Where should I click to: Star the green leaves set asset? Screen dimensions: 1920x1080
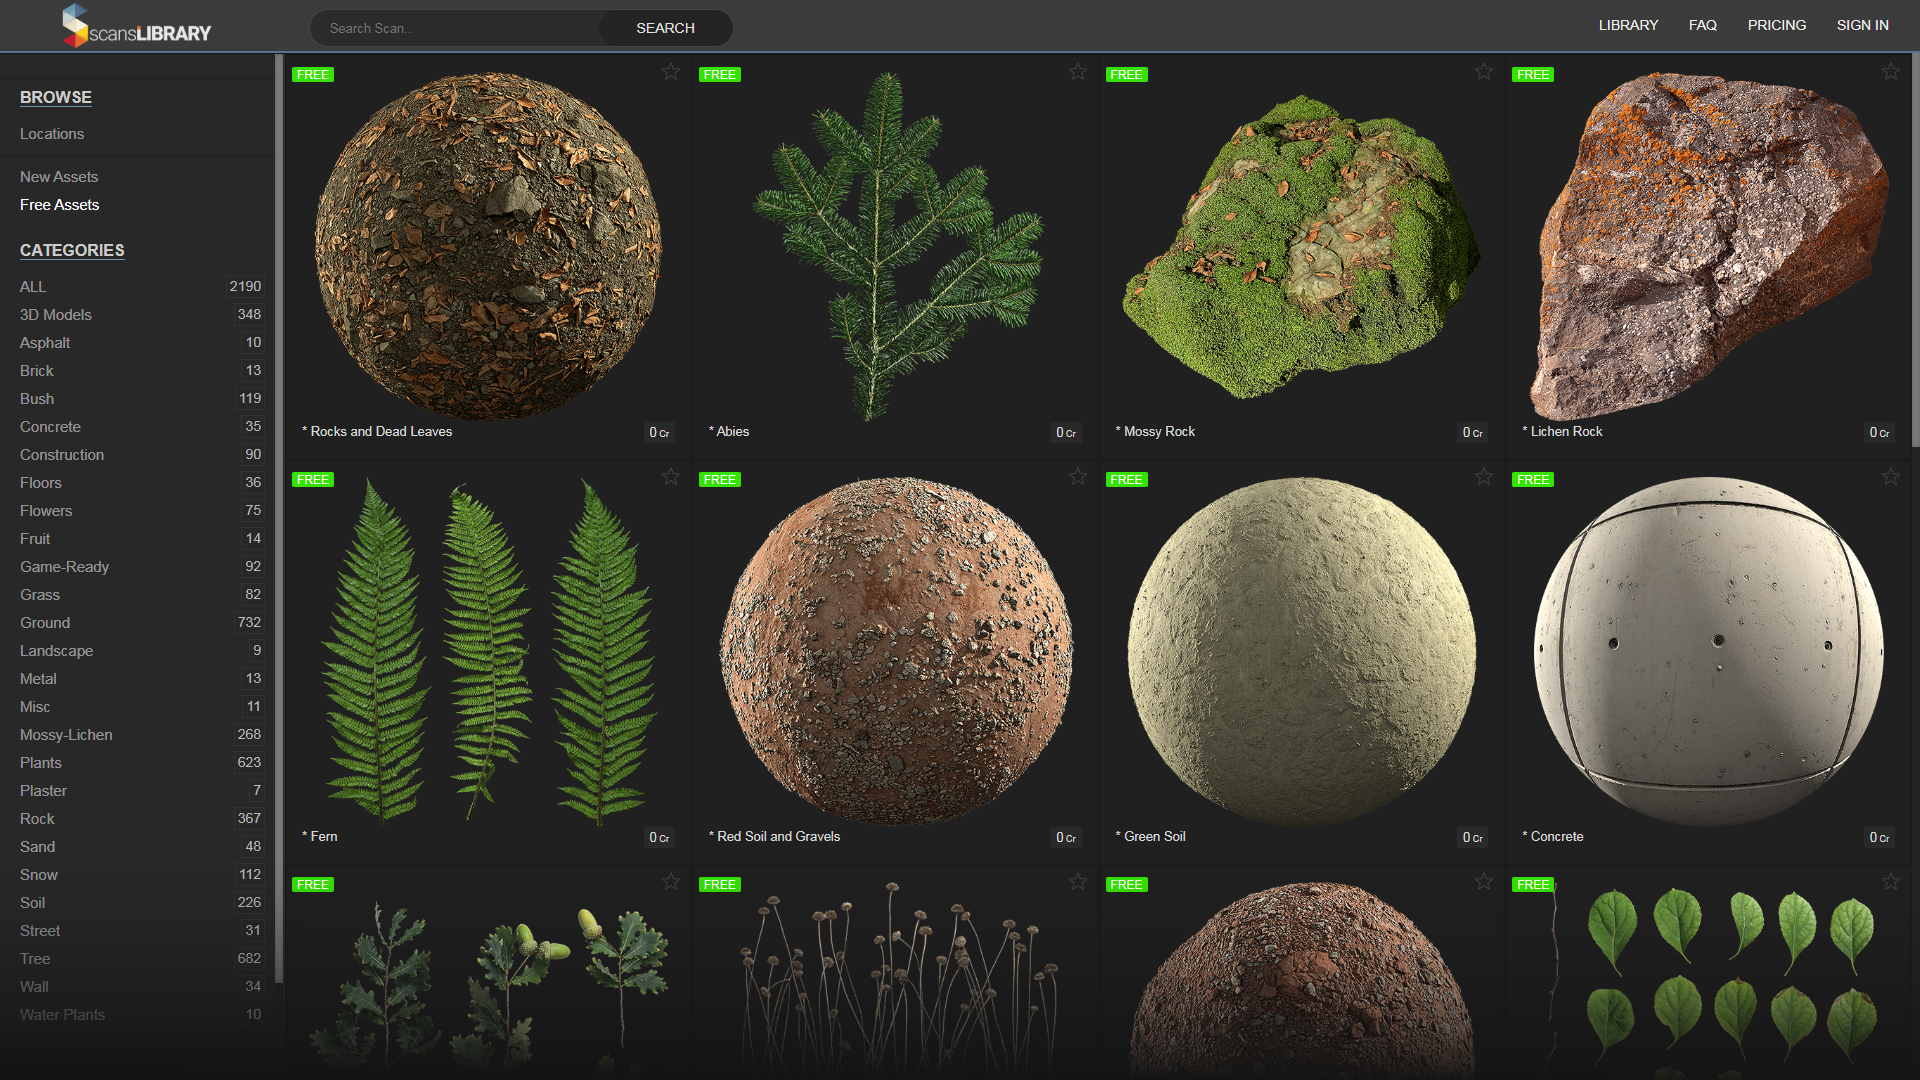point(1891,882)
